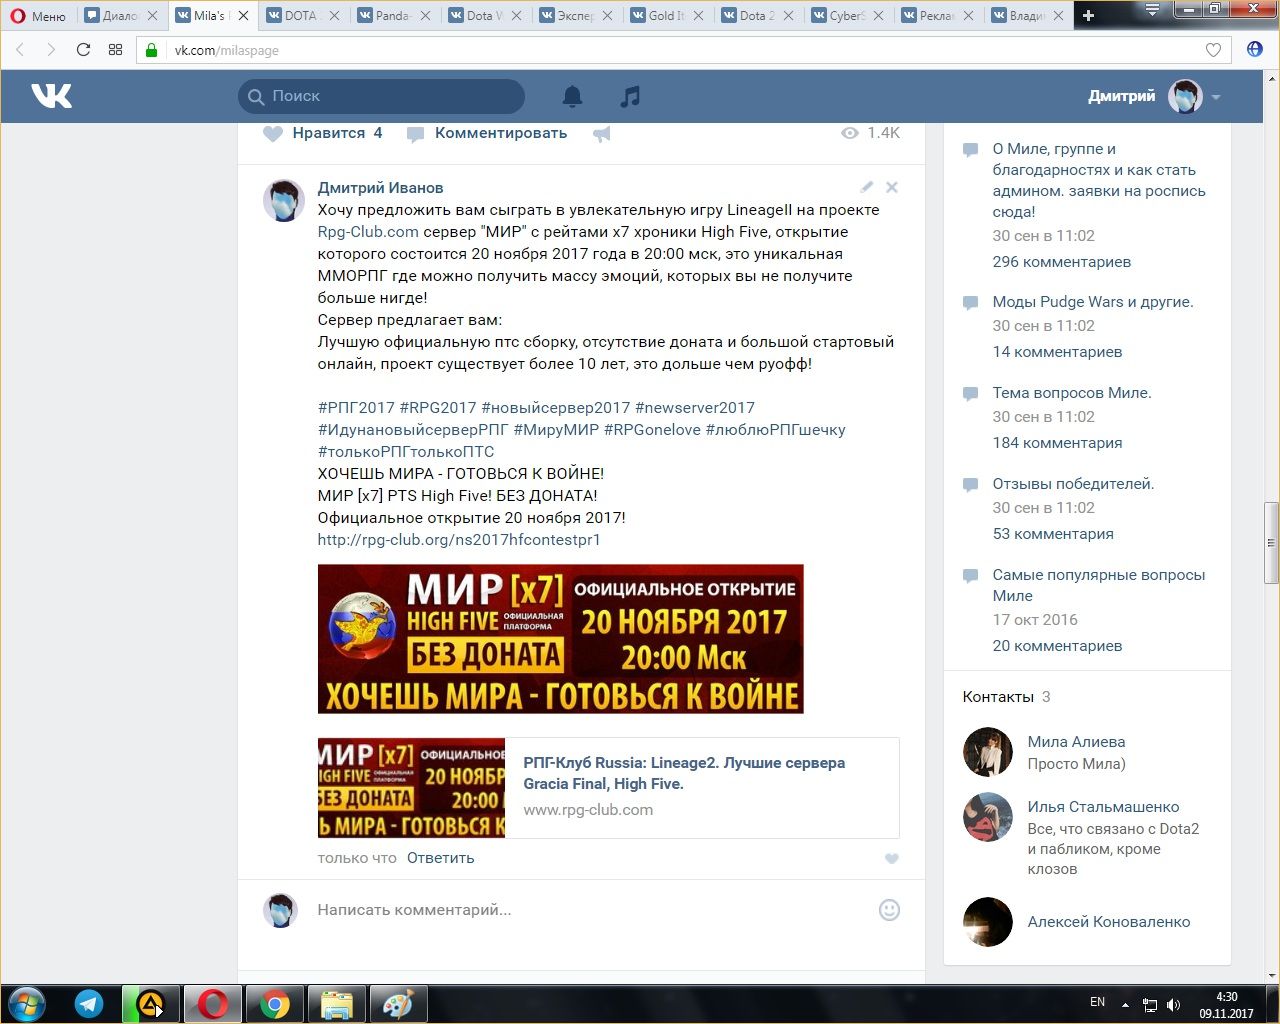
Task: Open VK notifications bell
Action: tap(572, 96)
